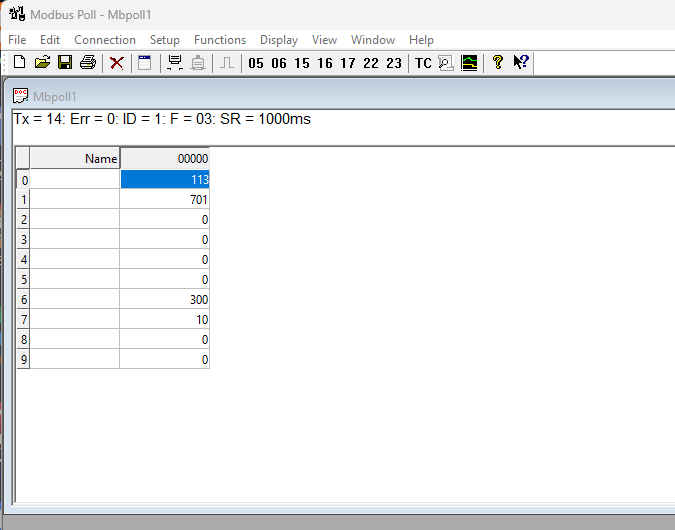This screenshot has height=530, width=675.
Task: Open the communication traffic monitor icon
Action: pyautogui.click(x=446, y=63)
